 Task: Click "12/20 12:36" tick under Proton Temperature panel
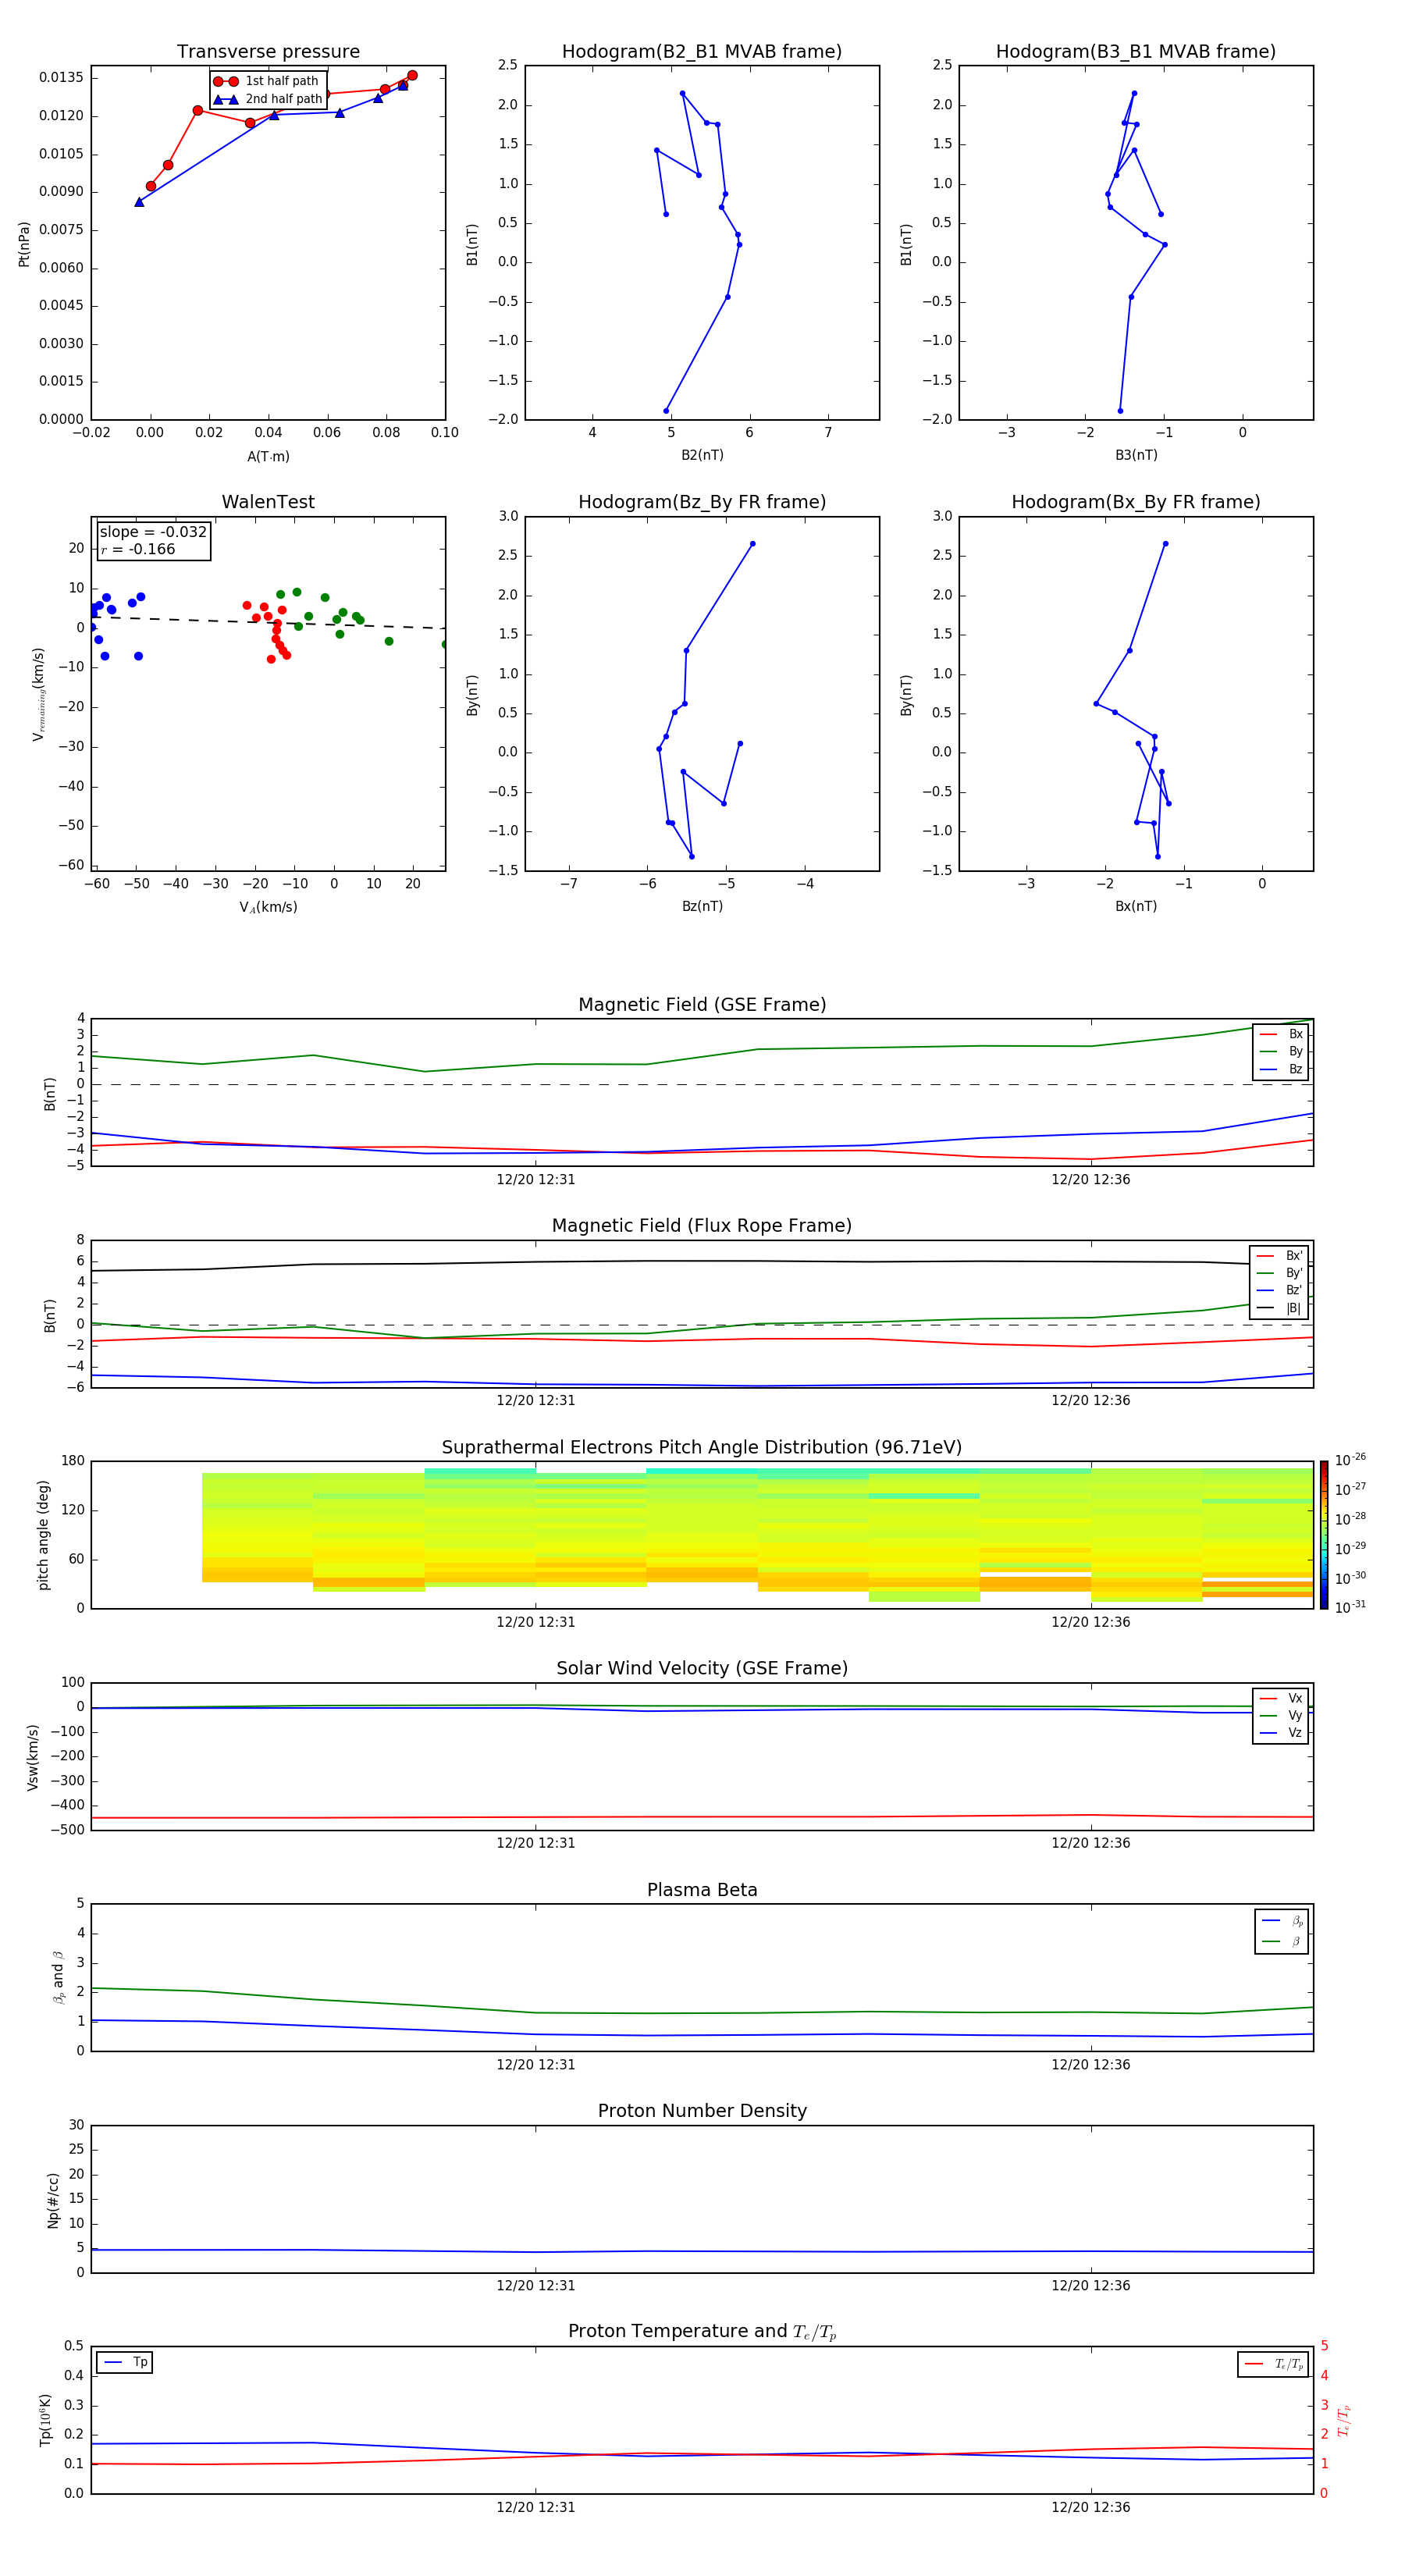1090,2507
